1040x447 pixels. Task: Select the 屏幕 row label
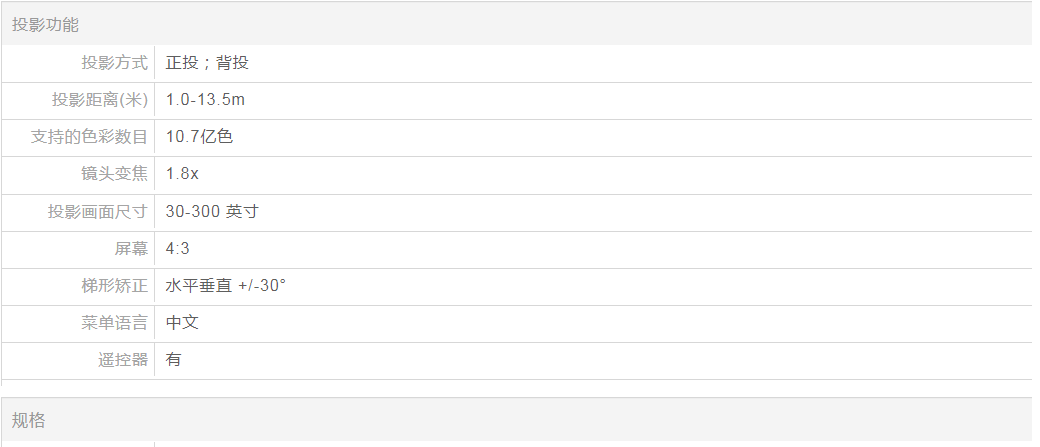tap(131, 249)
